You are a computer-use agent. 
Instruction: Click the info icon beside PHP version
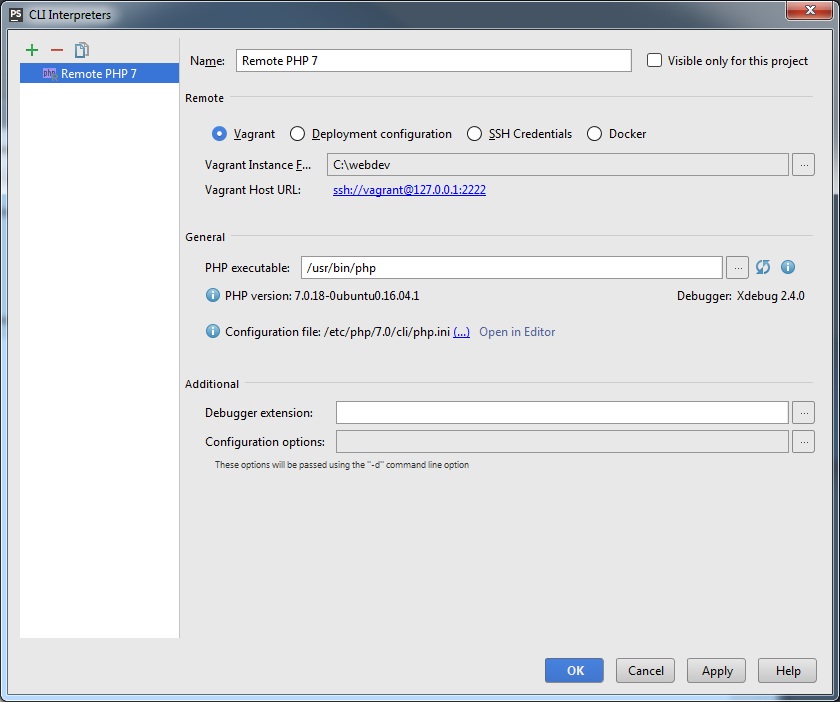[212, 294]
